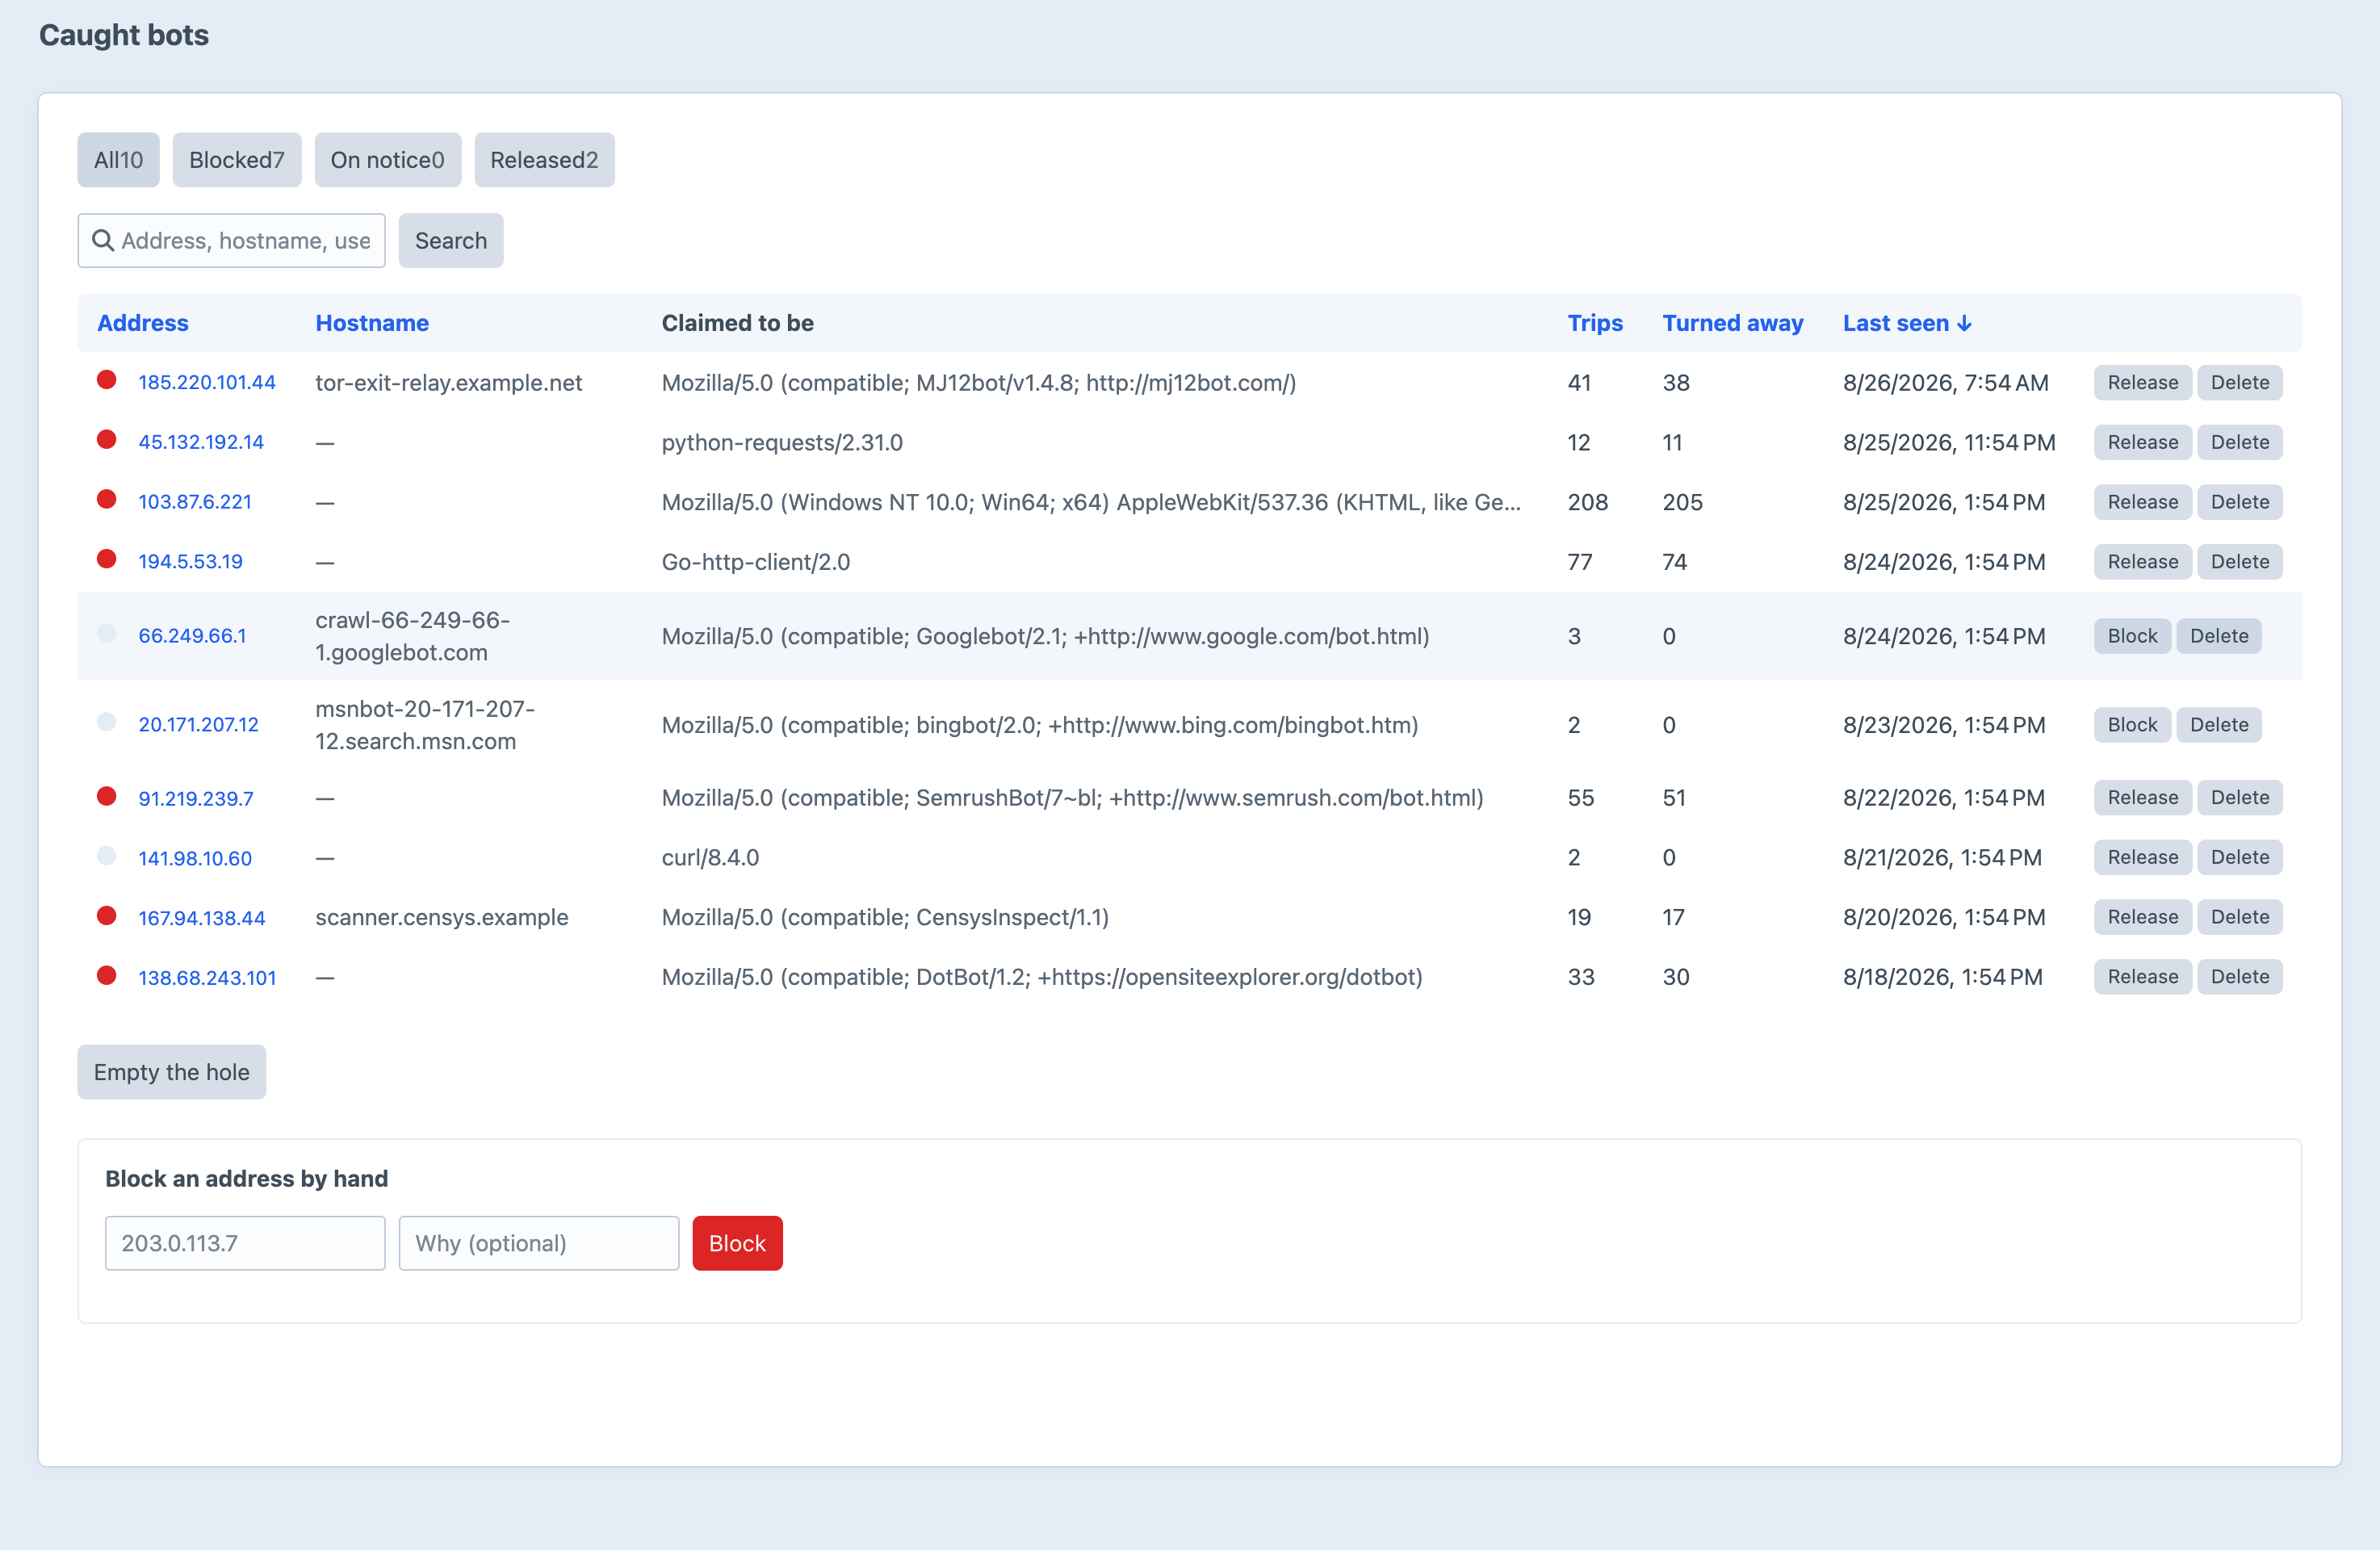Click trips value 208
The width and height of the screenshot is (2380, 1550).
[x=1587, y=502]
